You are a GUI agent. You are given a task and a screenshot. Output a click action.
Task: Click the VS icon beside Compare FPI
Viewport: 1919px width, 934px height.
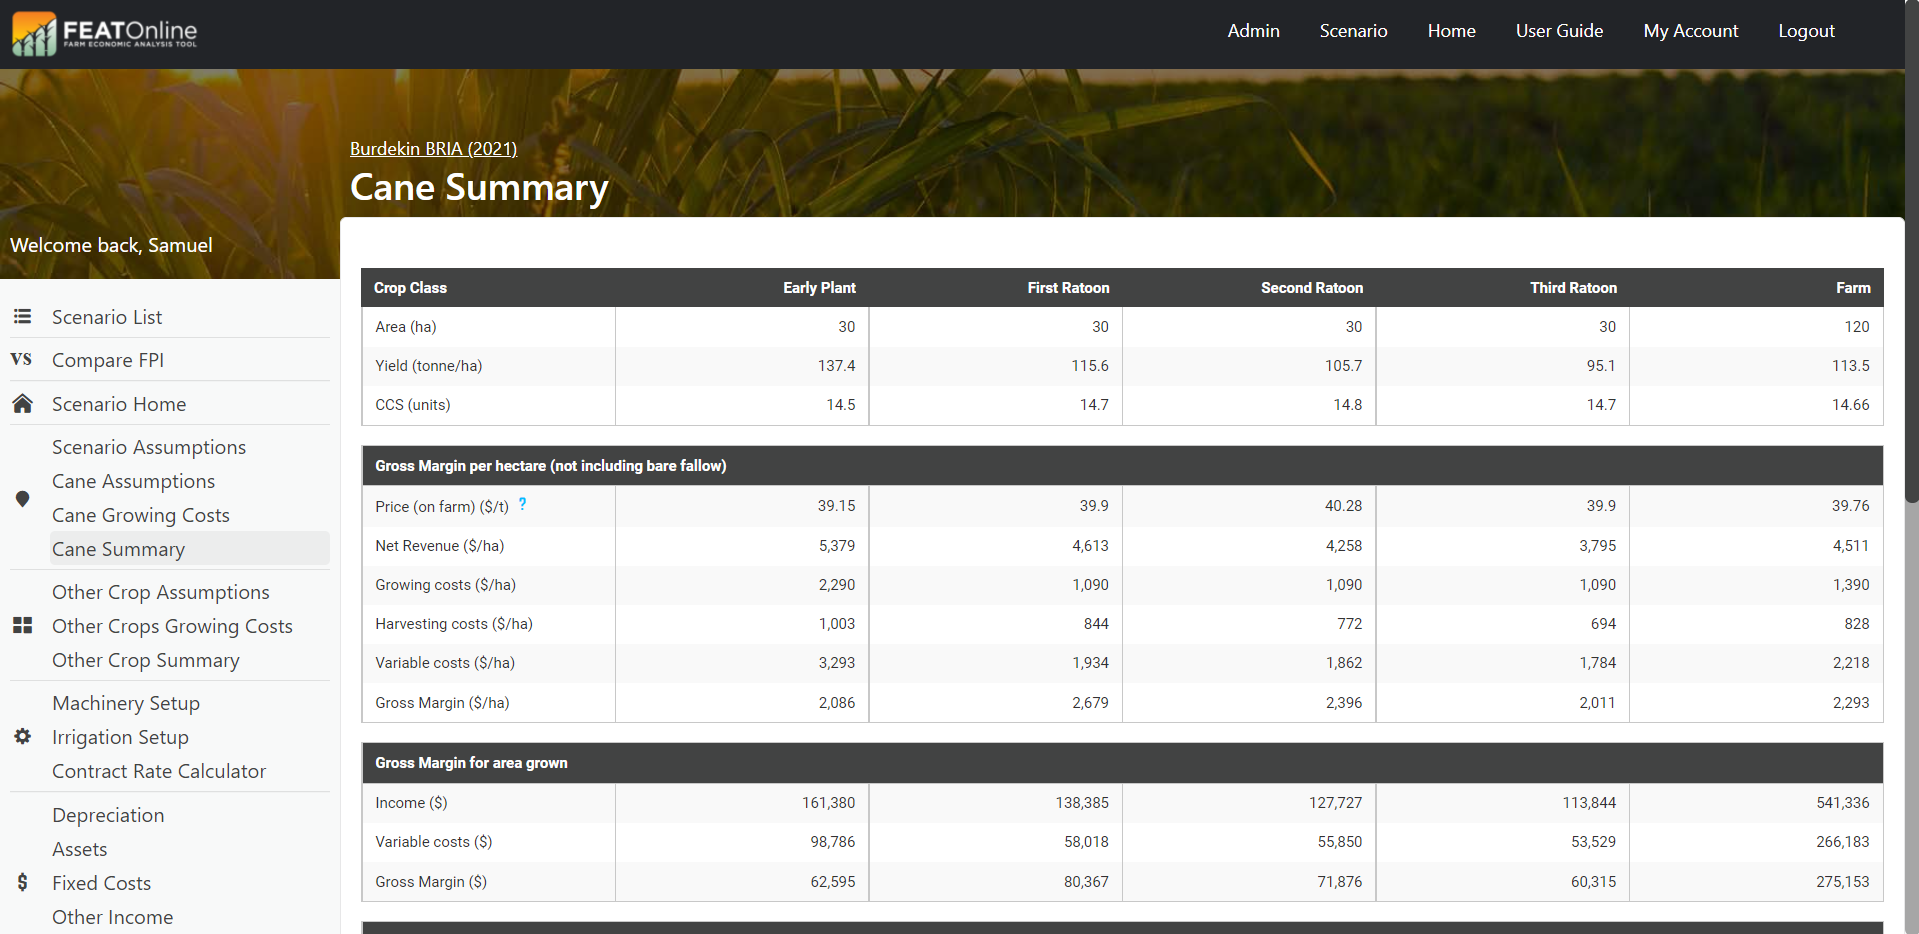coord(21,360)
